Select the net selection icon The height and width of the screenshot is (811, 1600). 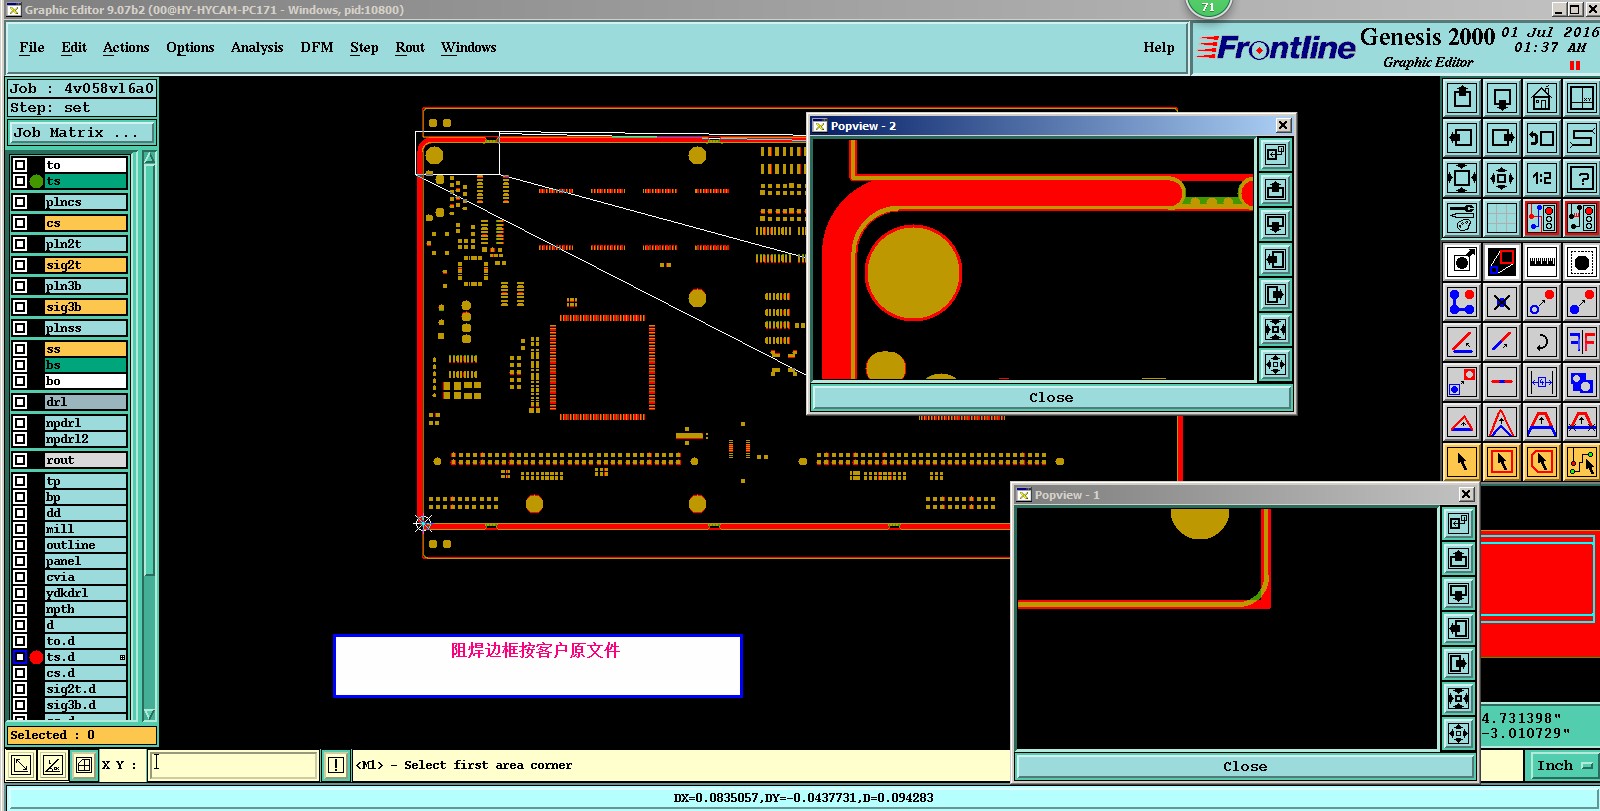(1582, 462)
